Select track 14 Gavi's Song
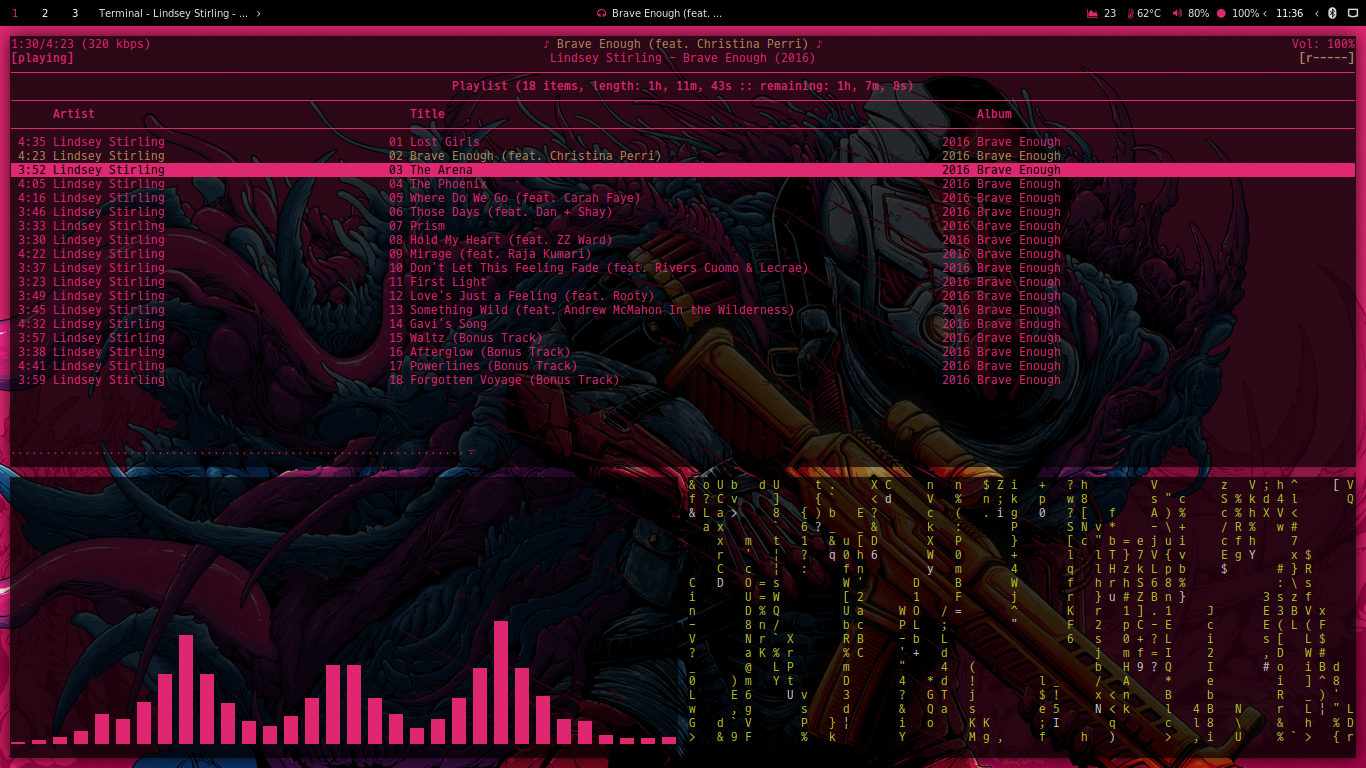 (683, 324)
